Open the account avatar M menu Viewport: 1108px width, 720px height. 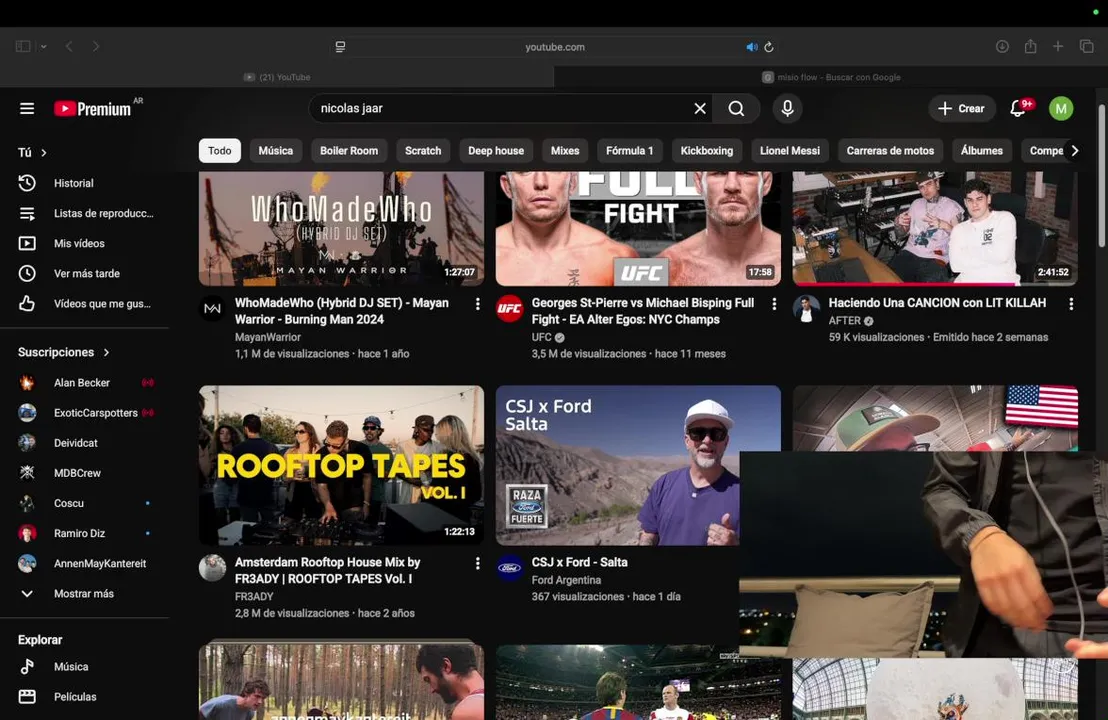[x=1061, y=108]
